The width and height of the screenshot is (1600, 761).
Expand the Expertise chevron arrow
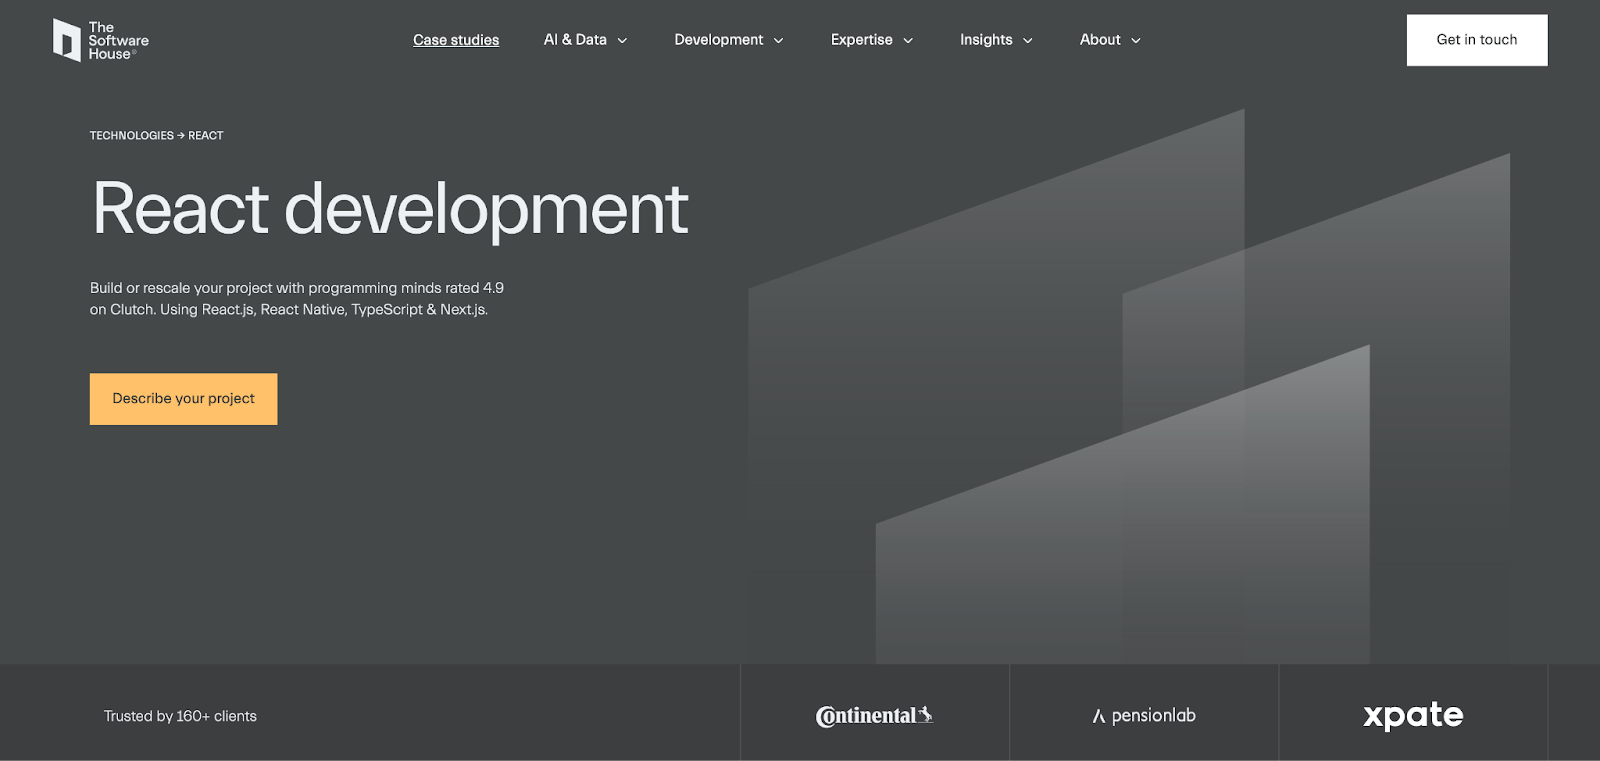908,41
